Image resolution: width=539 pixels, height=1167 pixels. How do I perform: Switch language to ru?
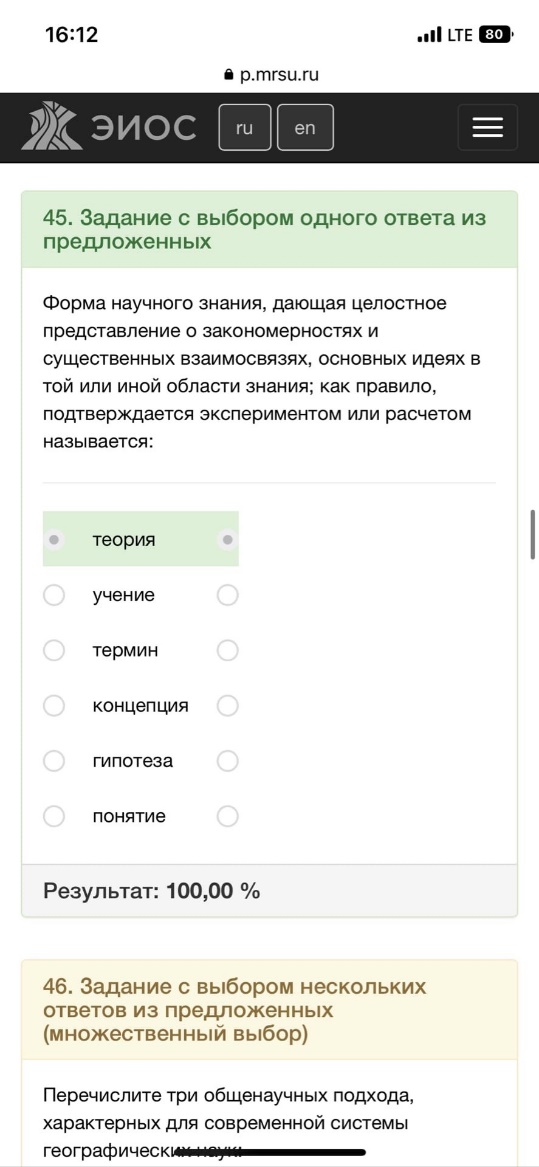point(244,128)
